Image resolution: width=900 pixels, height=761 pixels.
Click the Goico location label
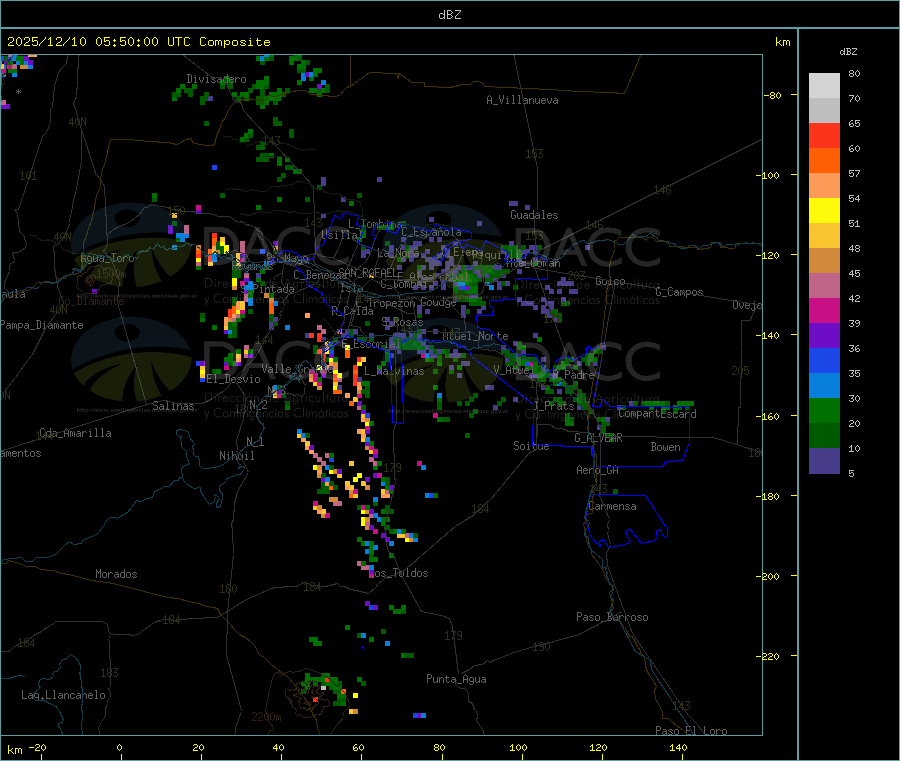[610, 281]
